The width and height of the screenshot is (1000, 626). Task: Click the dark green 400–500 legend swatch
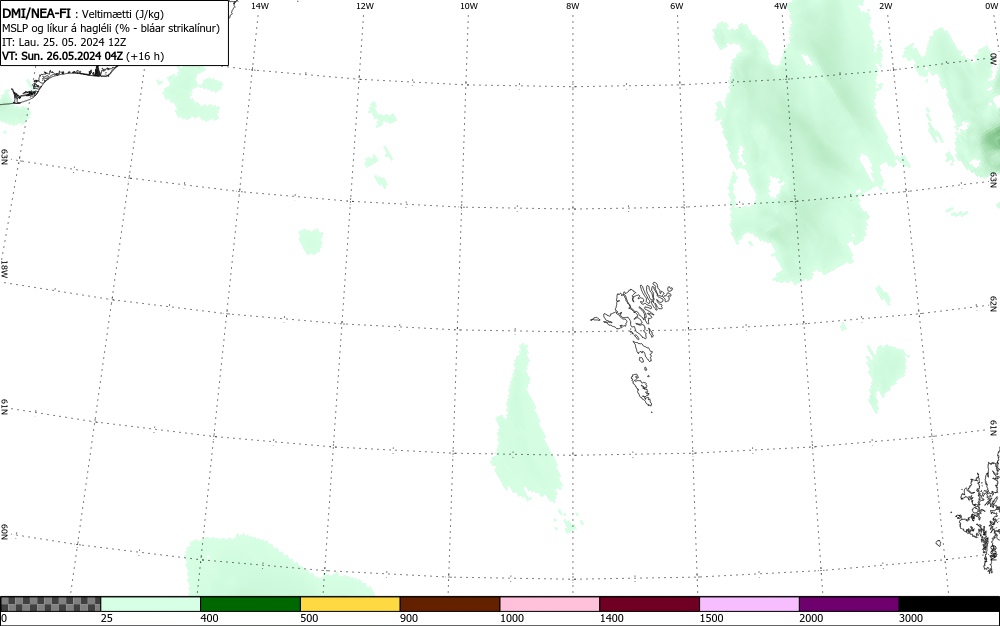coord(250,604)
